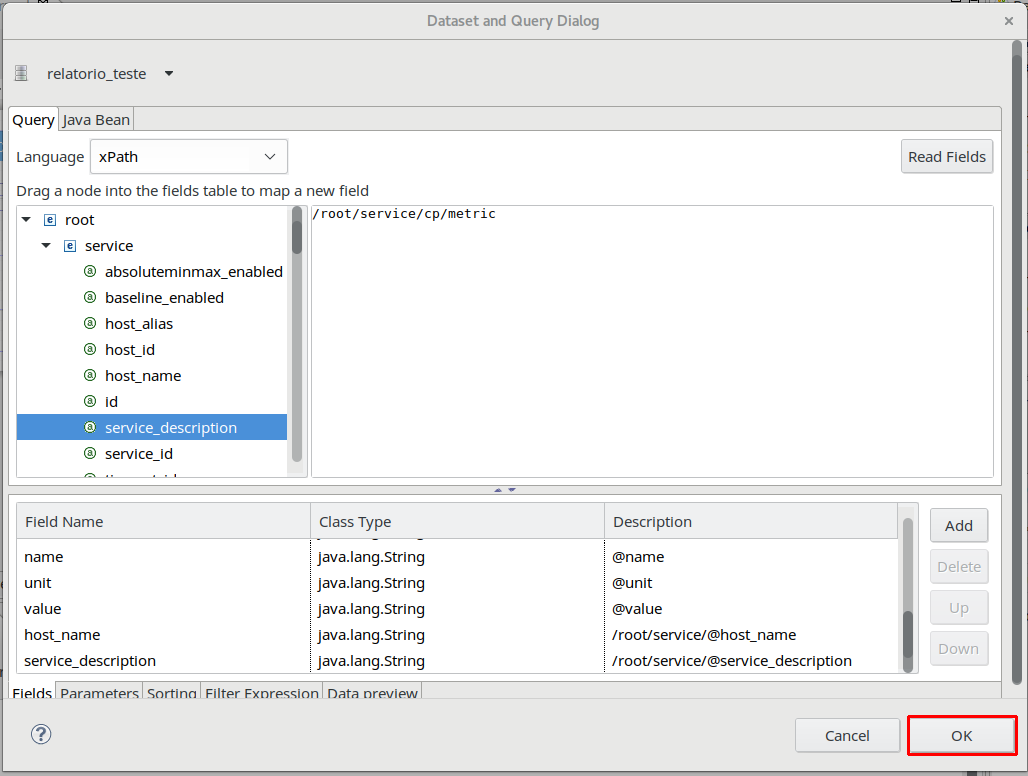Open the xPath language combo box
The height and width of the screenshot is (776, 1028).
coord(189,157)
